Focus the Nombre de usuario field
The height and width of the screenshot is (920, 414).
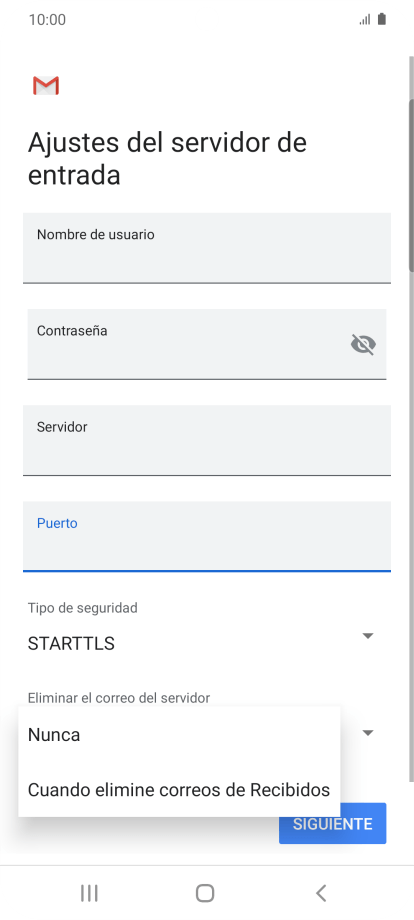point(207,248)
